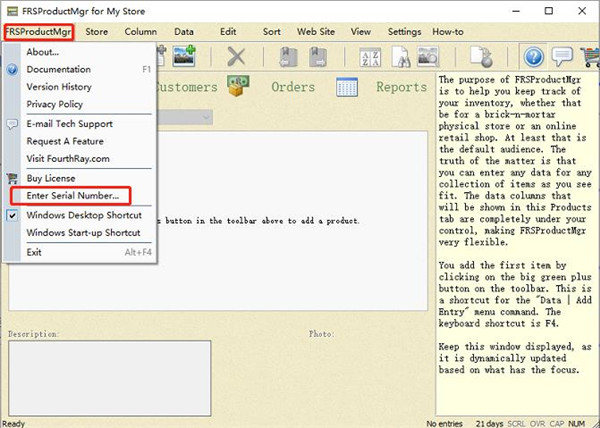
Task: Click the A-Z sort toolbar icon
Action: [x=364, y=57]
